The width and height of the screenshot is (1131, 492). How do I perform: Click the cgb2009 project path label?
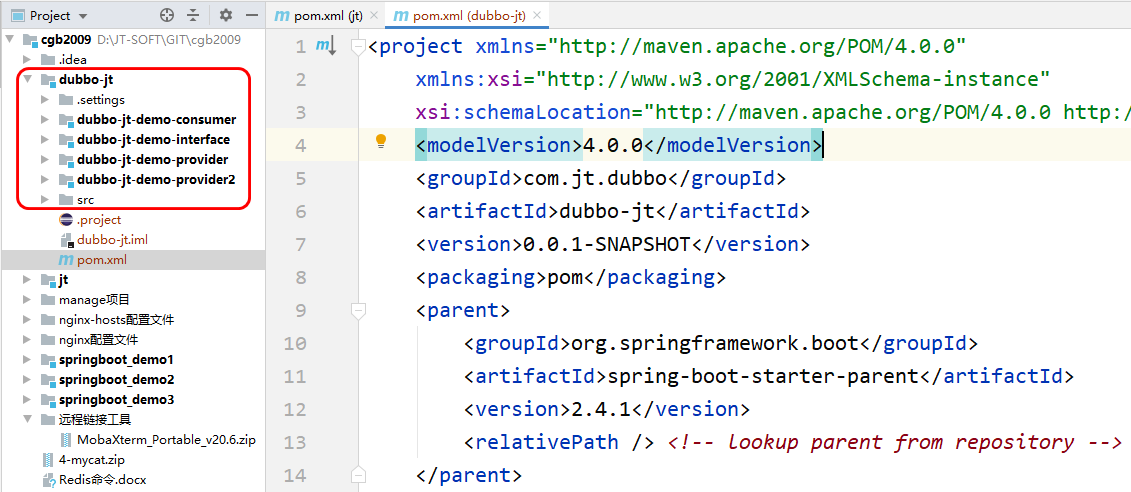[x=169, y=39]
